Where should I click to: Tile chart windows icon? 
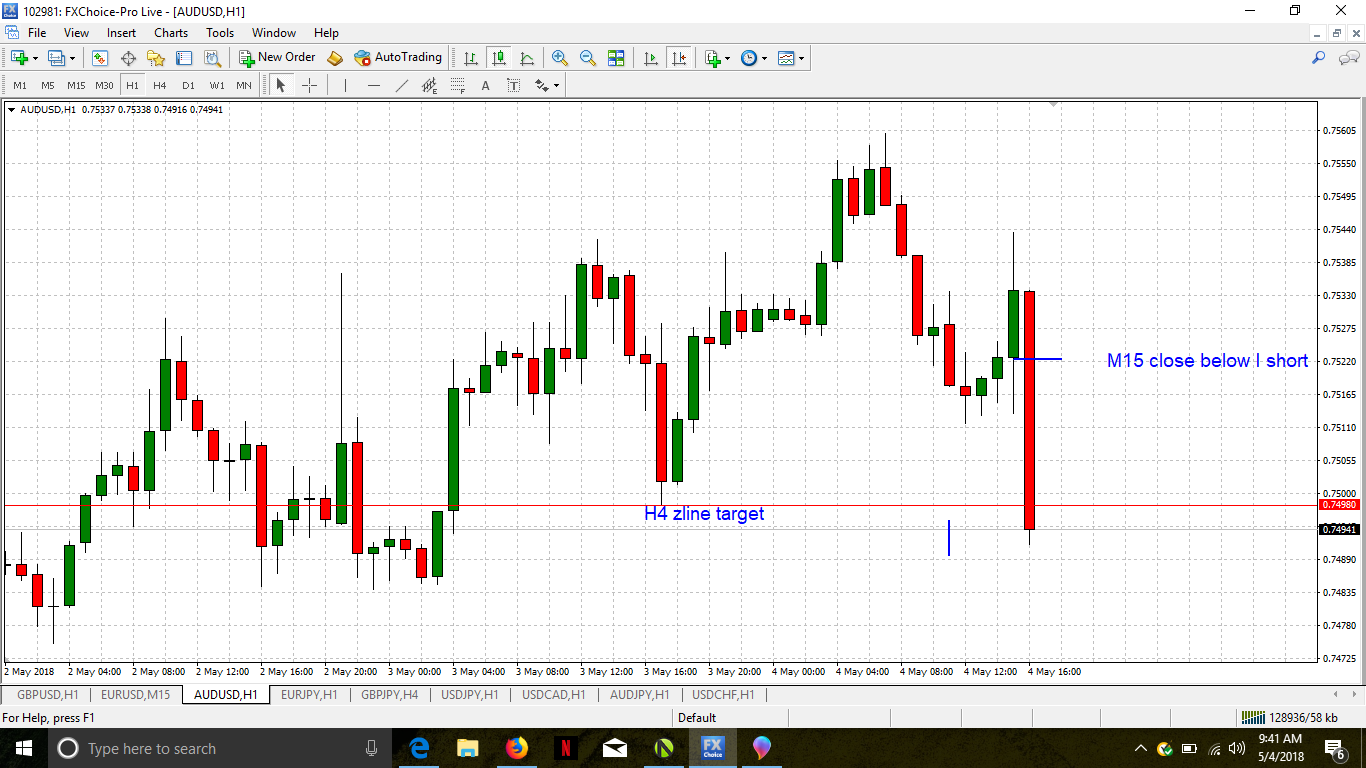tap(616, 58)
